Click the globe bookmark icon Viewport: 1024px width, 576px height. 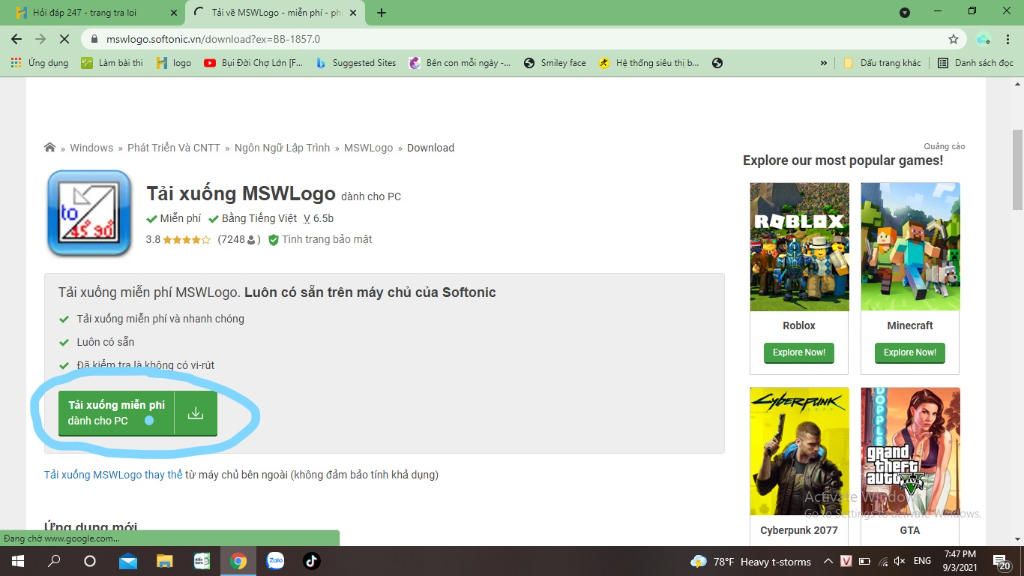pos(717,63)
